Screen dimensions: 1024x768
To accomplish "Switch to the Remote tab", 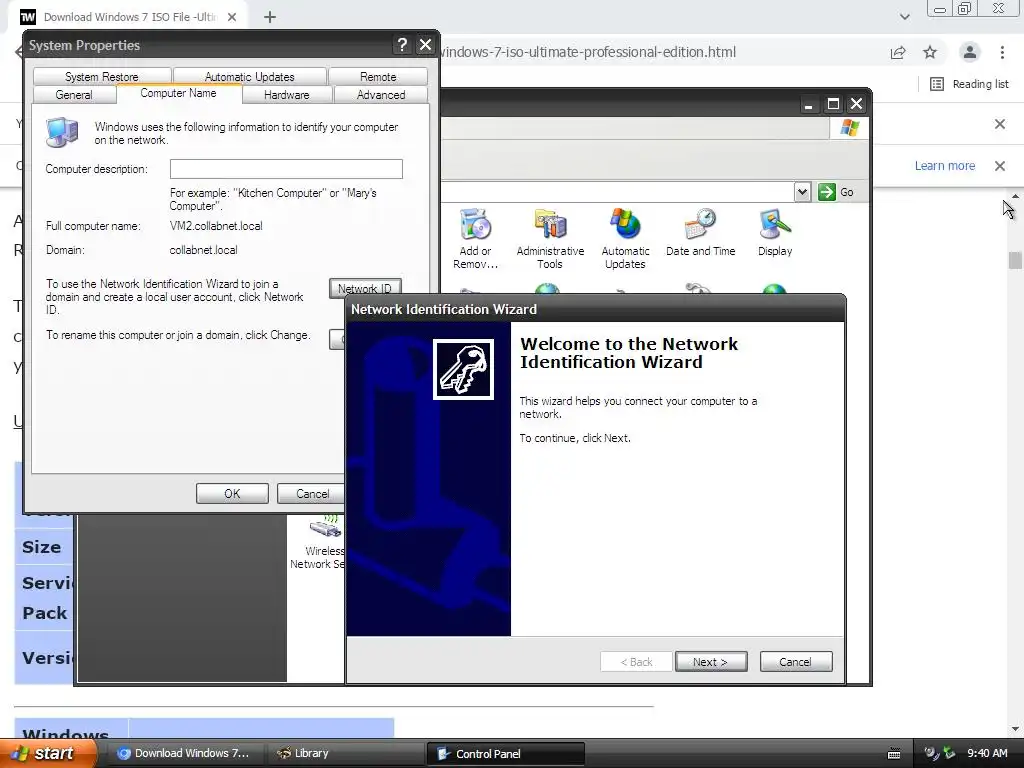I will point(378,76).
